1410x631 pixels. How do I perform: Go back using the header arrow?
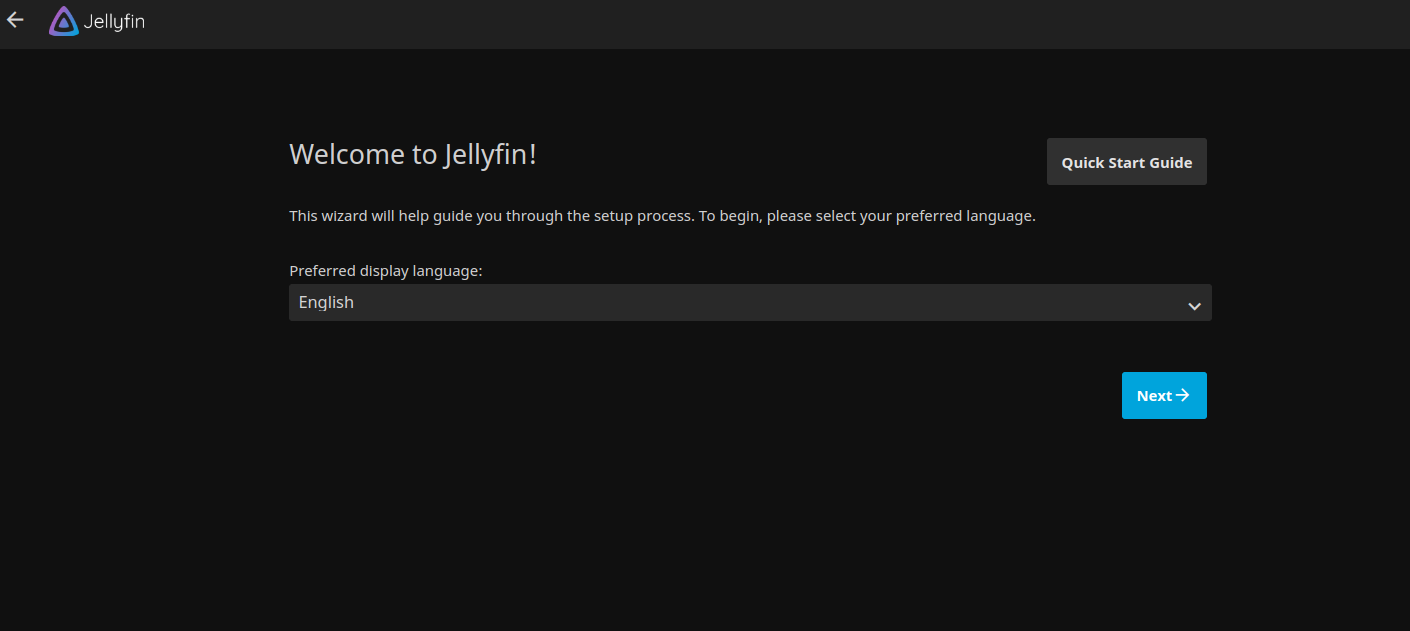coord(15,20)
